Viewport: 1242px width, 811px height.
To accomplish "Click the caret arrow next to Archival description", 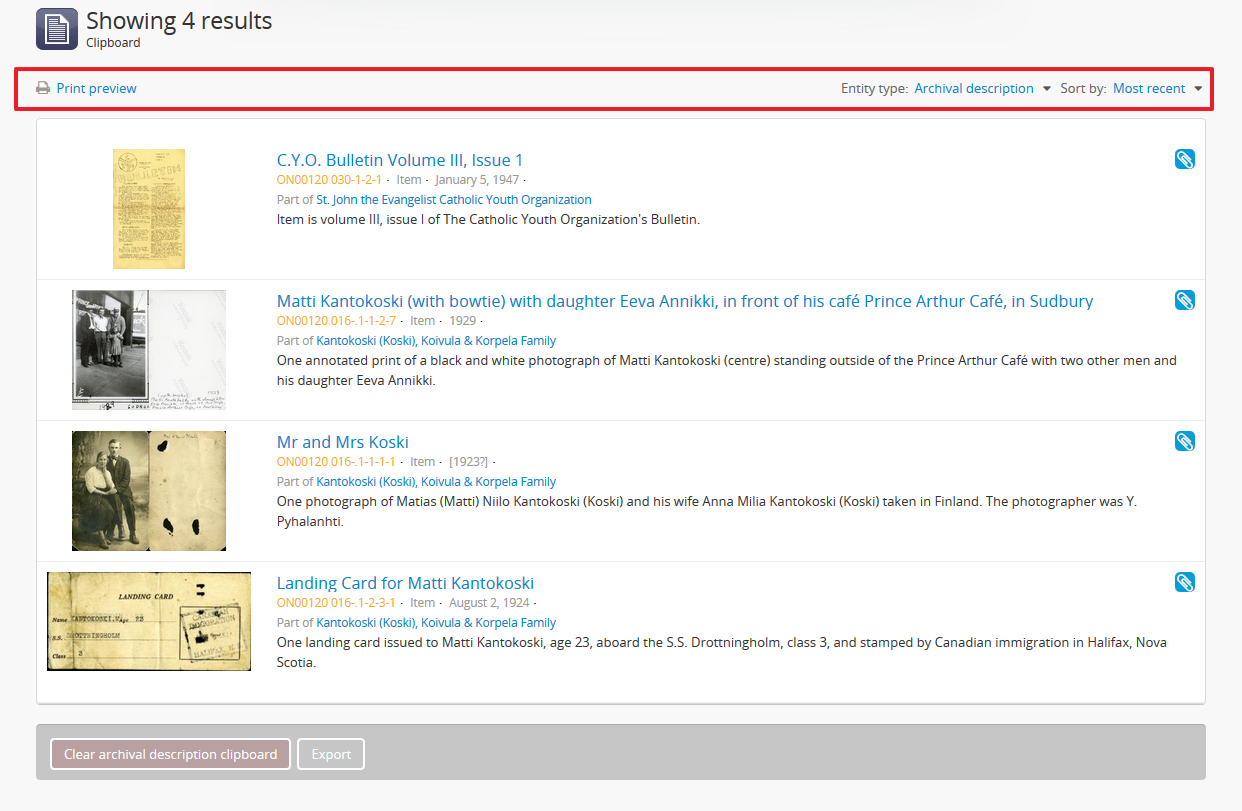I will point(1047,88).
